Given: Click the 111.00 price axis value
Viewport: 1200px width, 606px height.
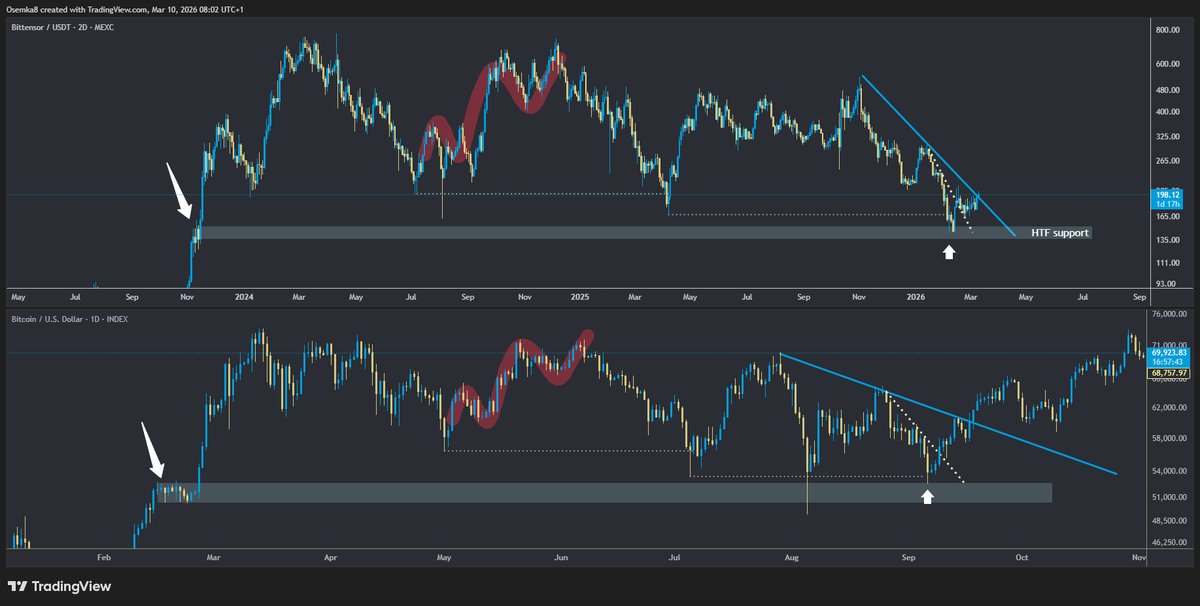Looking at the screenshot, I should click(x=1168, y=262).
